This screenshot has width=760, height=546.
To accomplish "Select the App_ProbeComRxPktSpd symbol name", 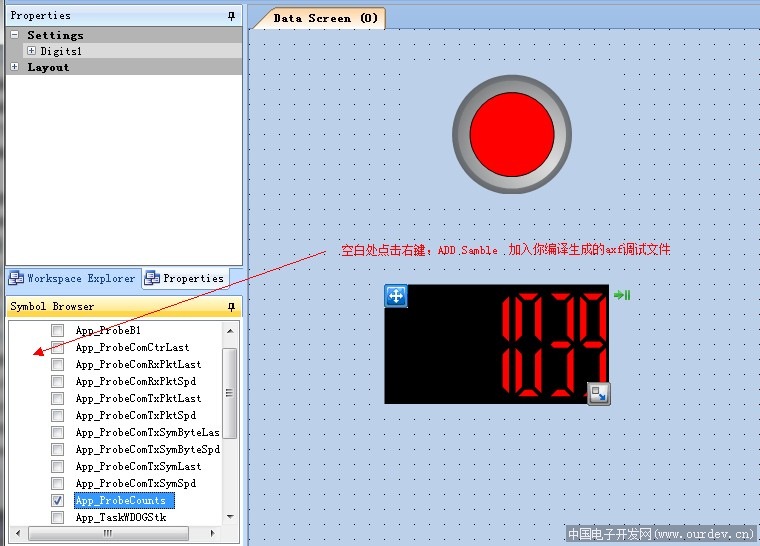I will coord(136,381).
